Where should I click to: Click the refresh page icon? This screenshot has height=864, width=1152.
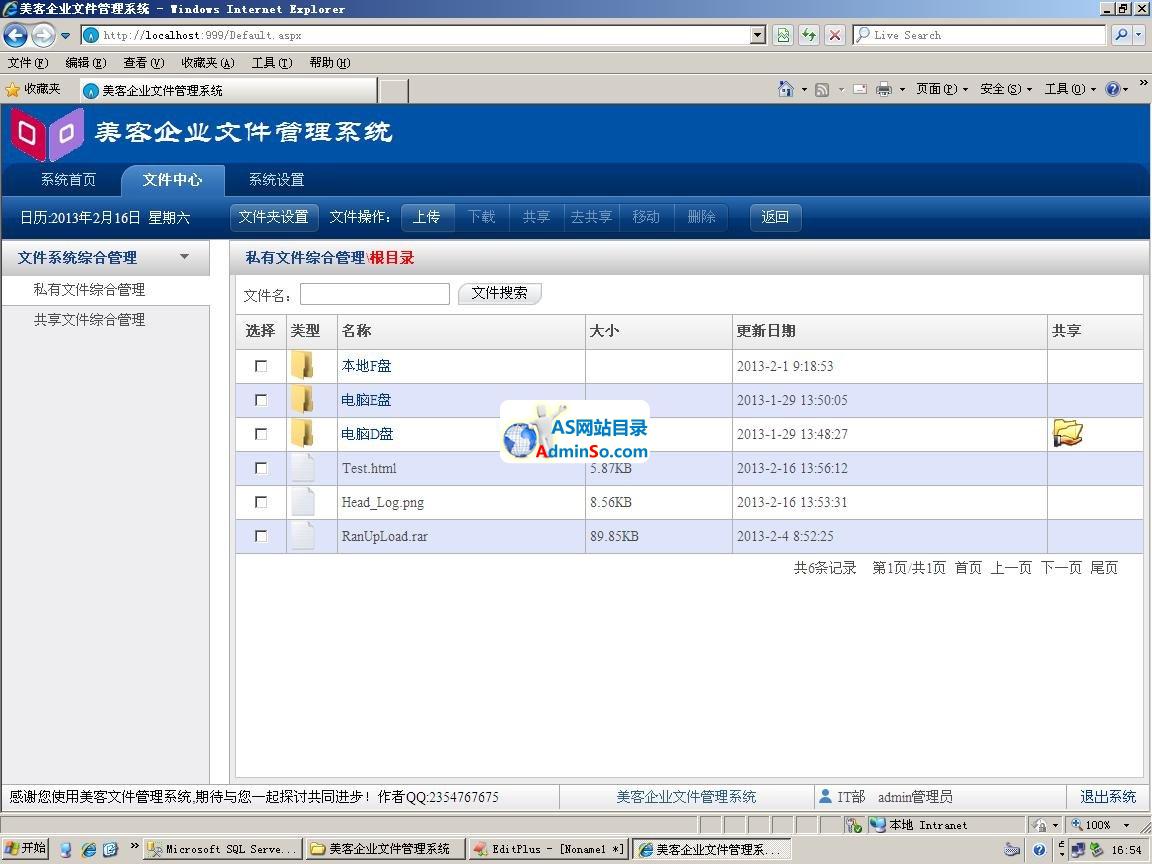click(x=809, y=35)
